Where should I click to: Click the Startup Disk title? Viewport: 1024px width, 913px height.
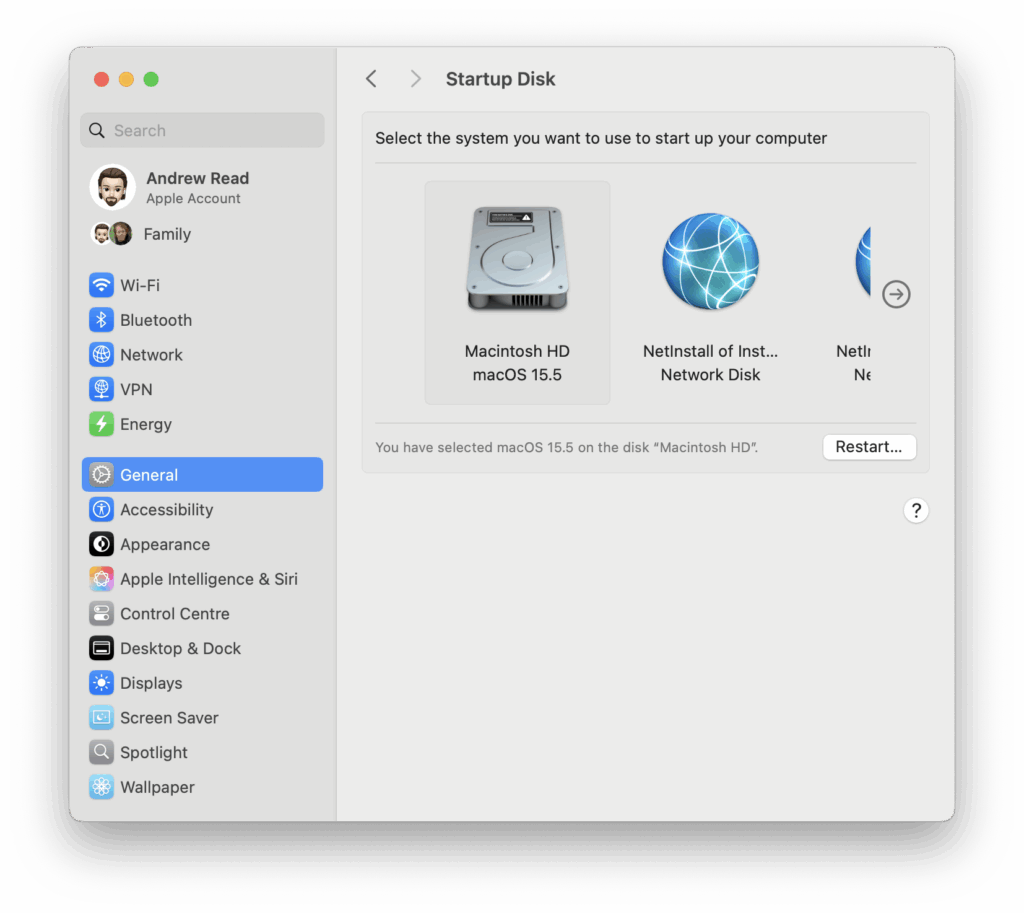point(500,79)
